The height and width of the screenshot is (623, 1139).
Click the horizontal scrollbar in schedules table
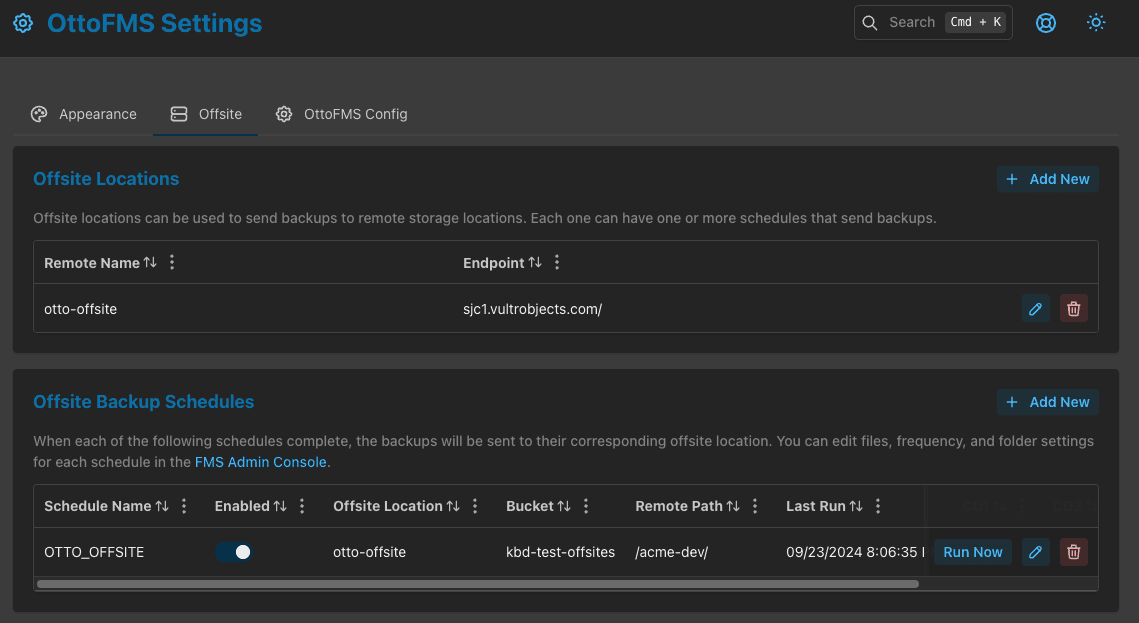(477, 584)
